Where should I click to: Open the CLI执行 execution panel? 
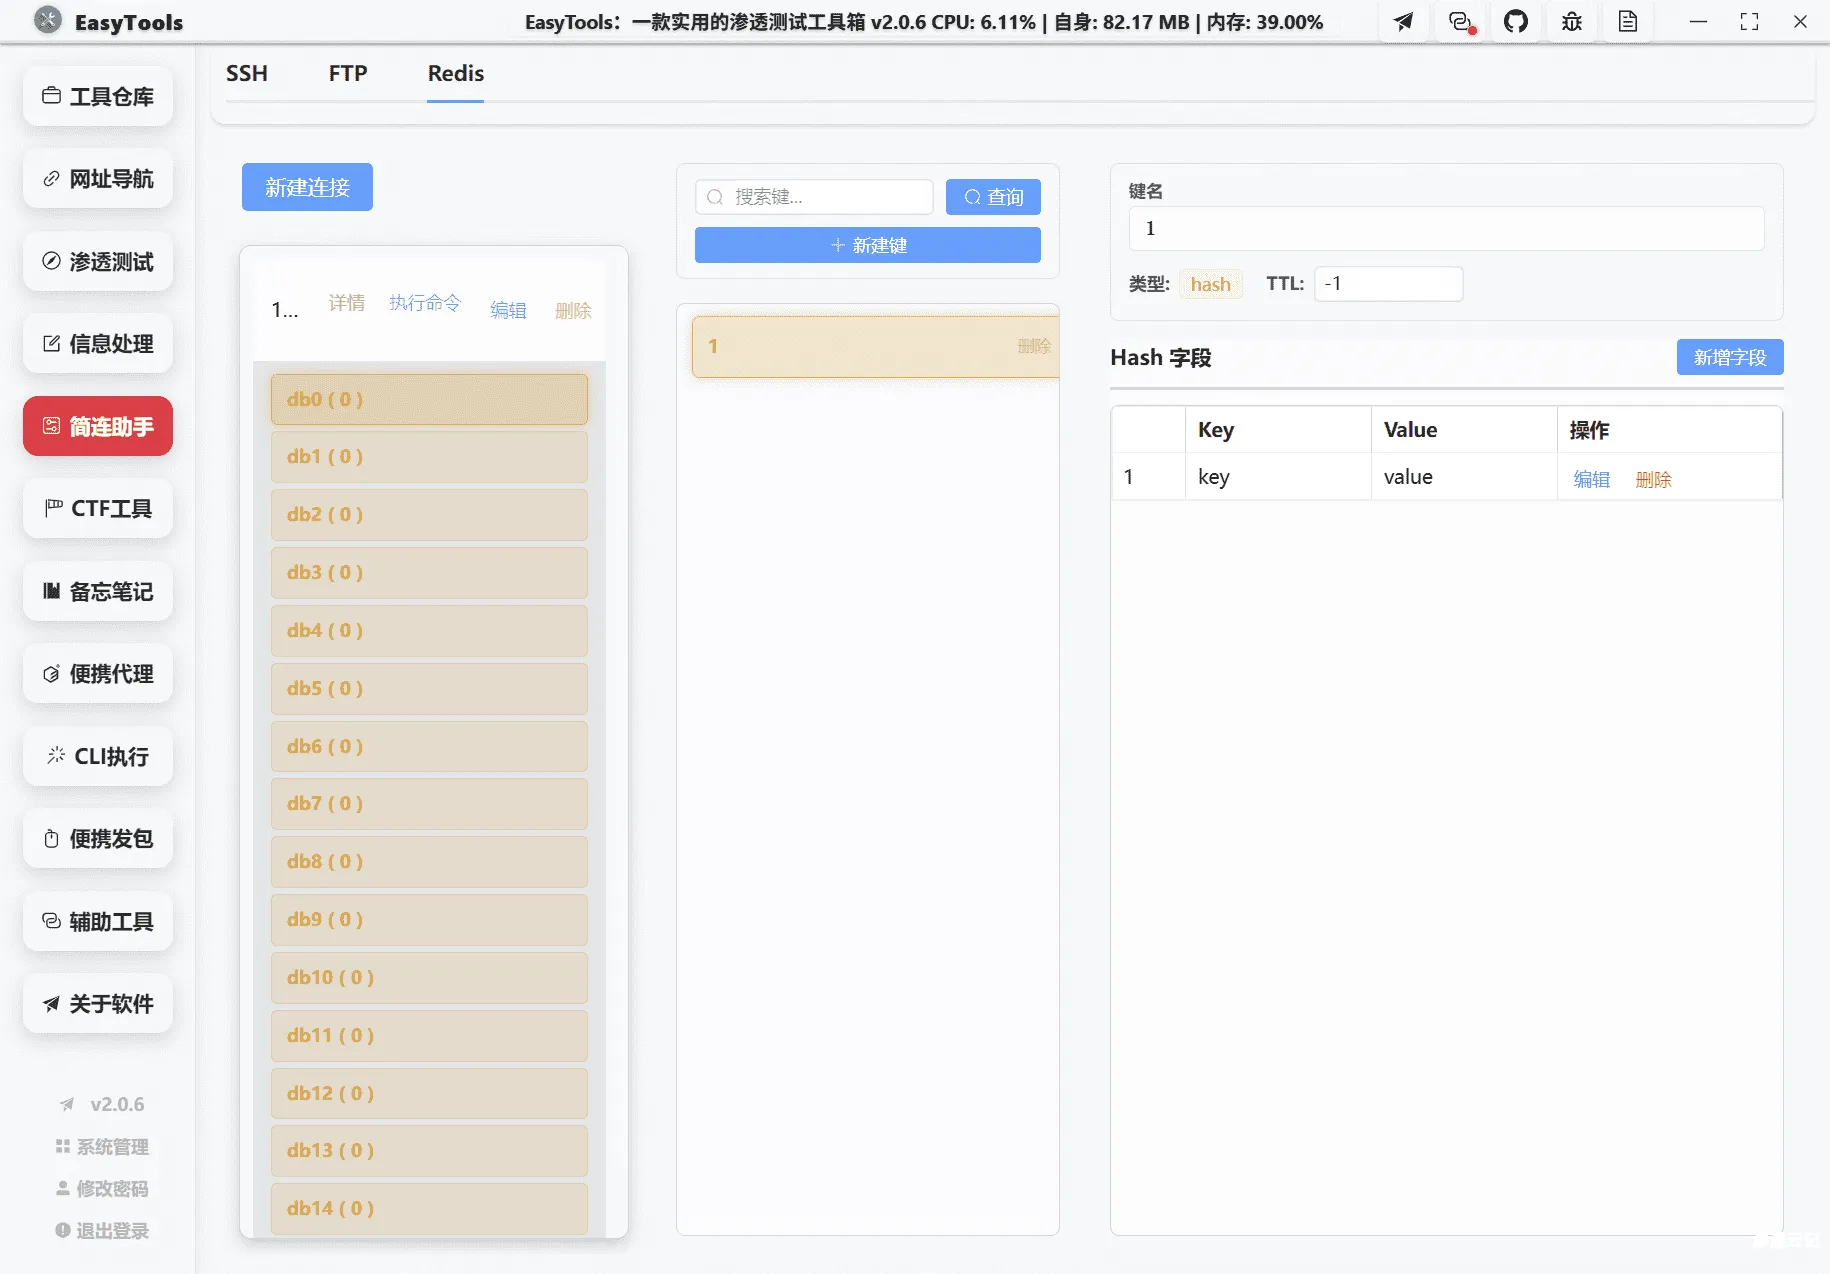coord(97,756)
